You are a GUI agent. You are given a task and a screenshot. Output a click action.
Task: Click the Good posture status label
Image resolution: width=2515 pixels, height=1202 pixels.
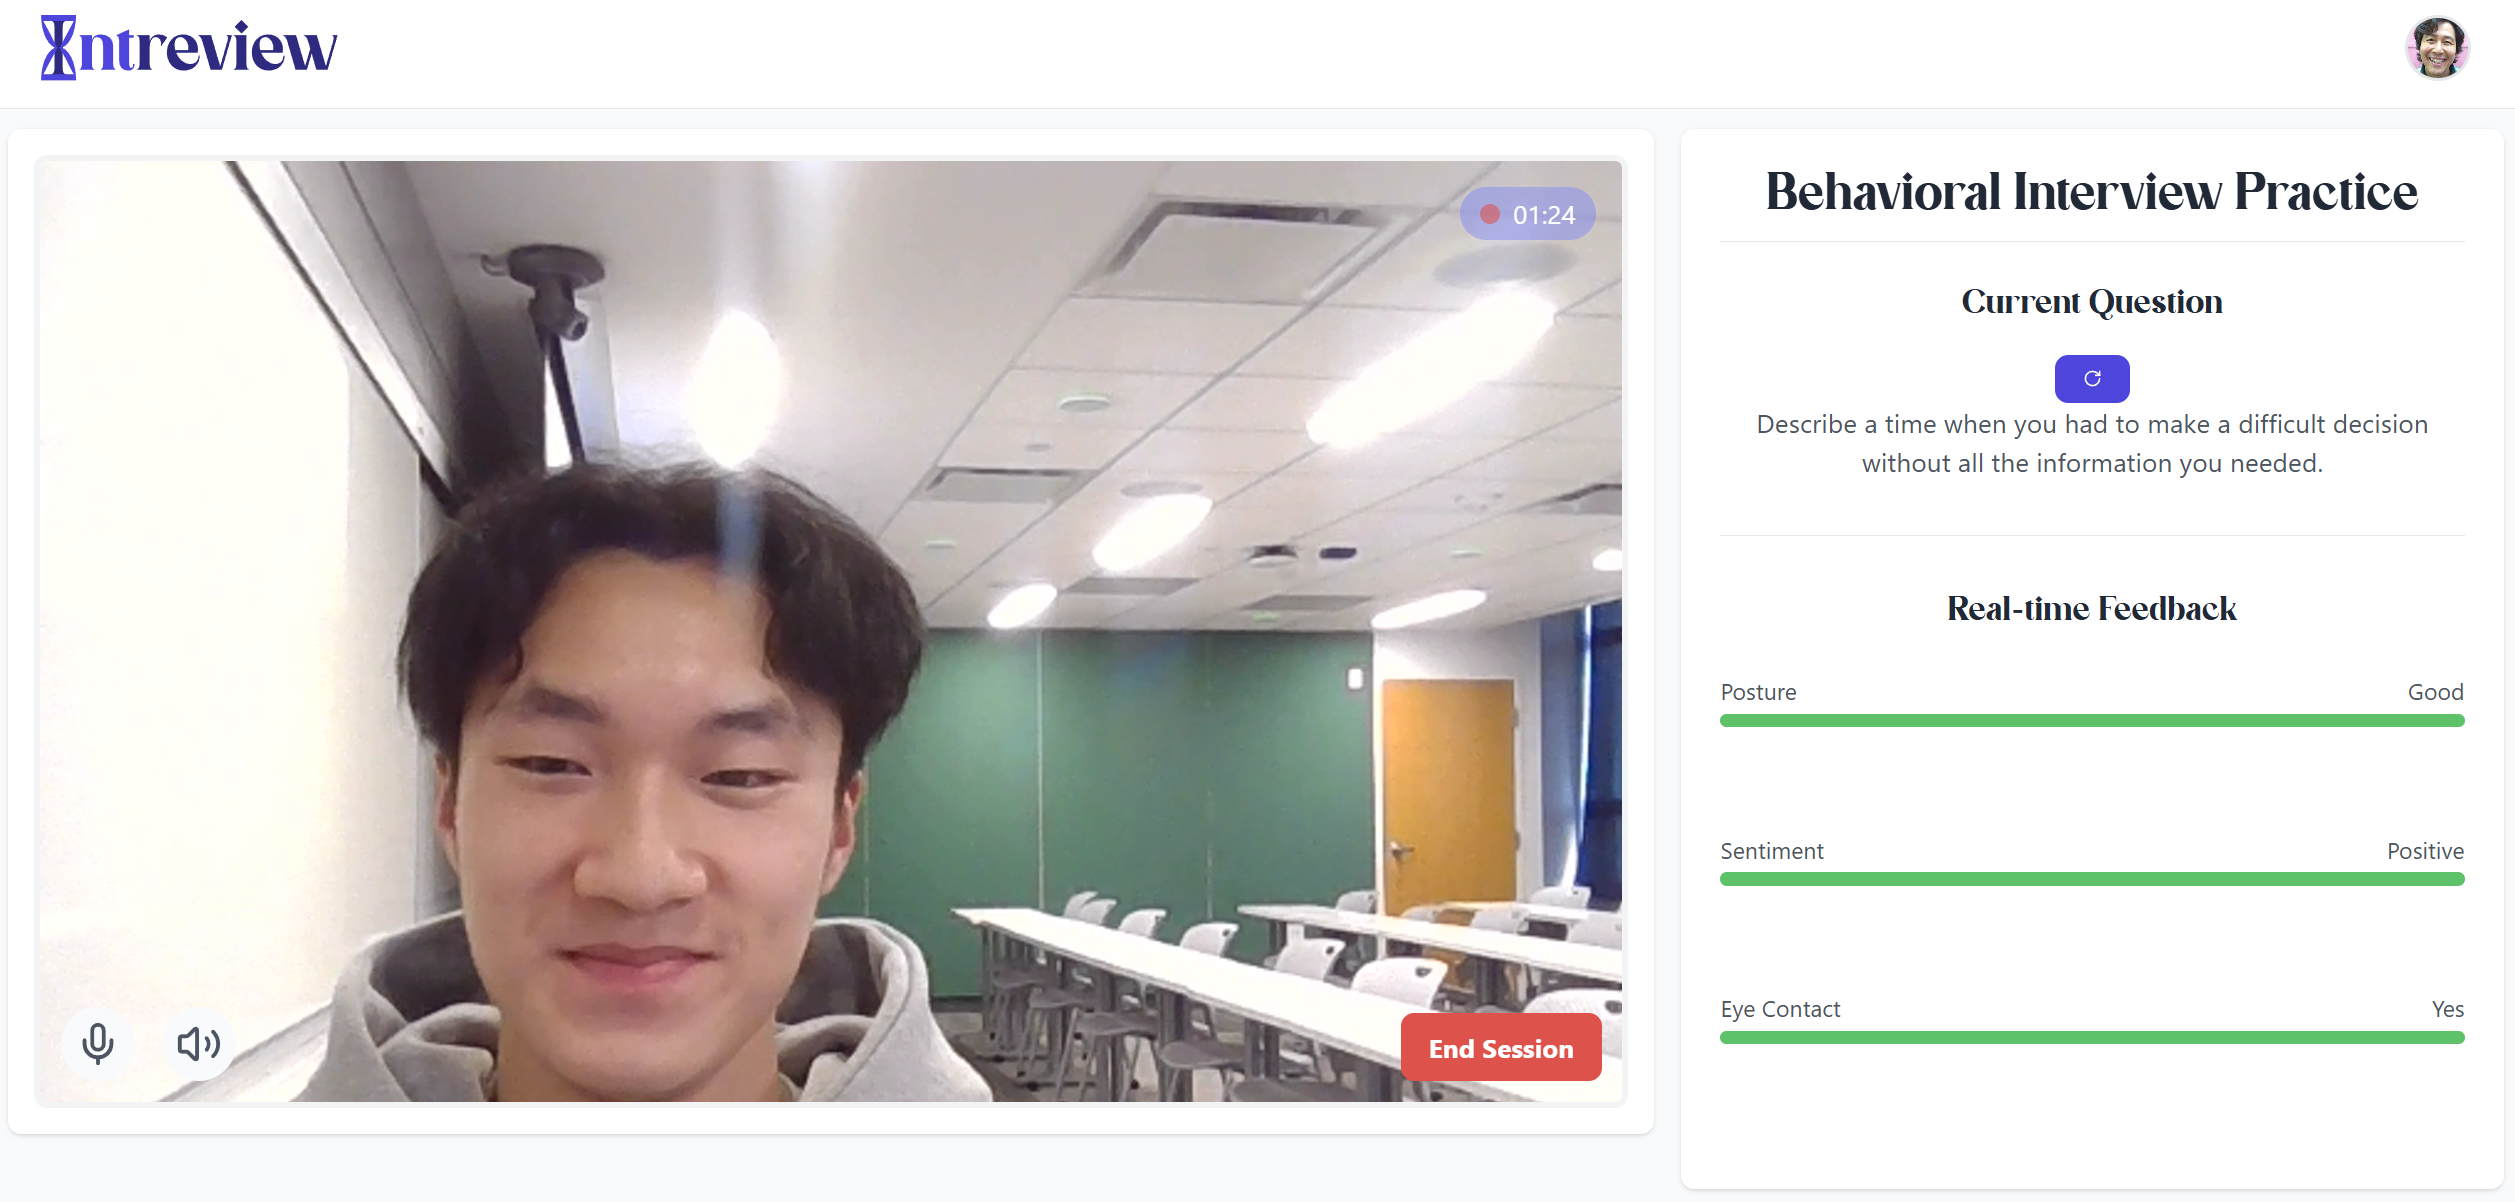click(2434, 692)
